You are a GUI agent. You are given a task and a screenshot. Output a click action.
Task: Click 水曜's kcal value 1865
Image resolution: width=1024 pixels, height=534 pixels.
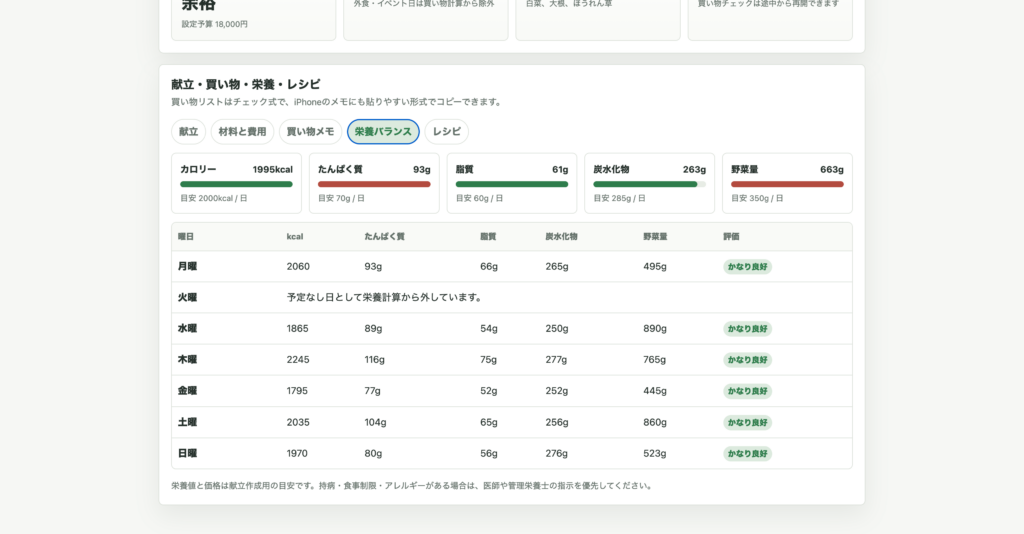(297, 328)
